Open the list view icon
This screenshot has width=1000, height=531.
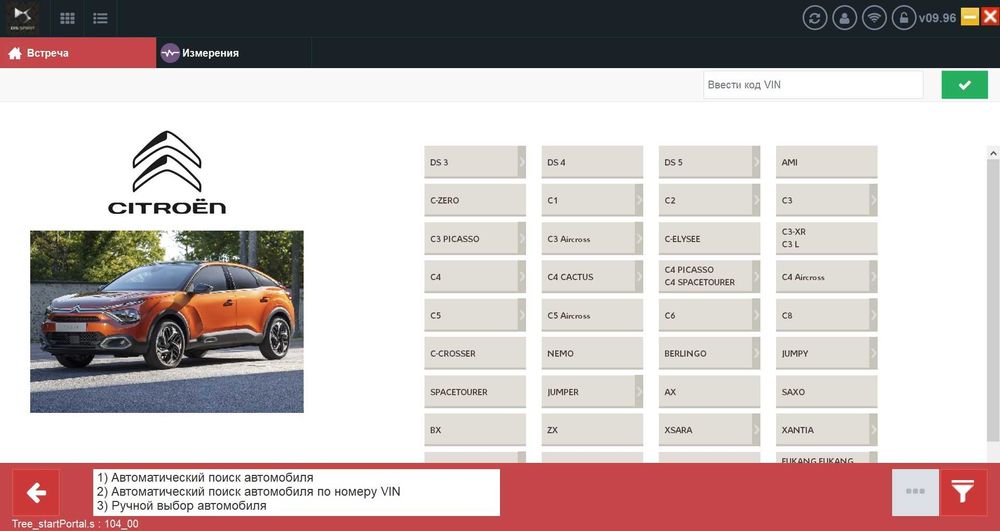100,18
